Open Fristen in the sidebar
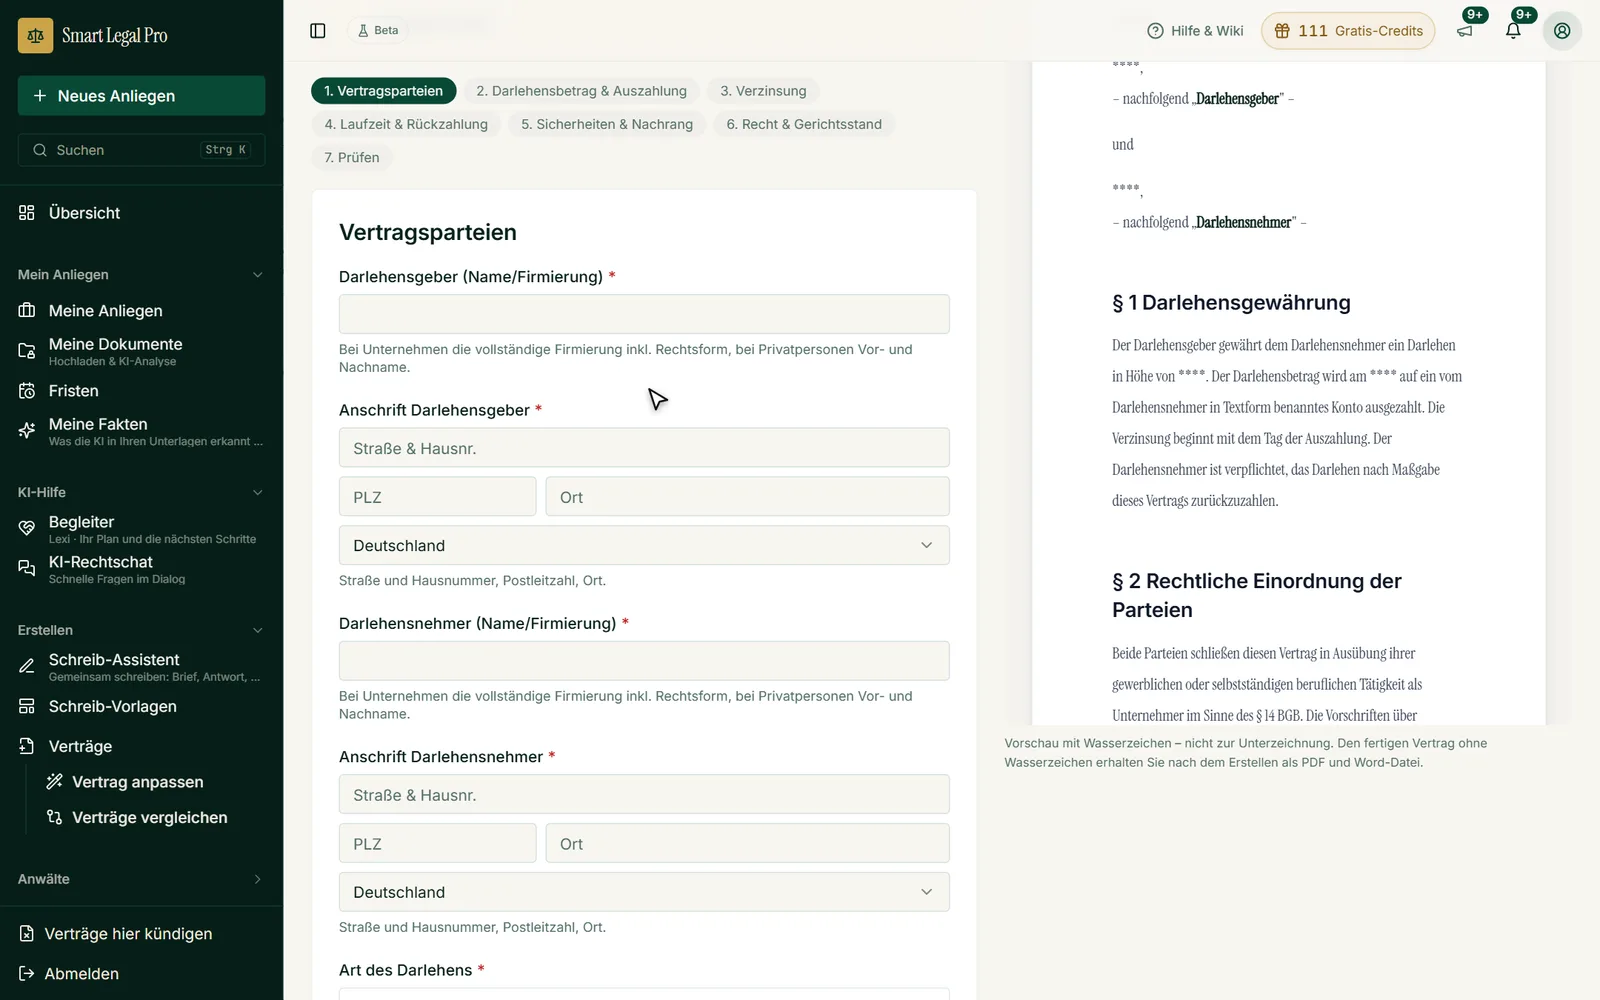 [x=141, y=391]
